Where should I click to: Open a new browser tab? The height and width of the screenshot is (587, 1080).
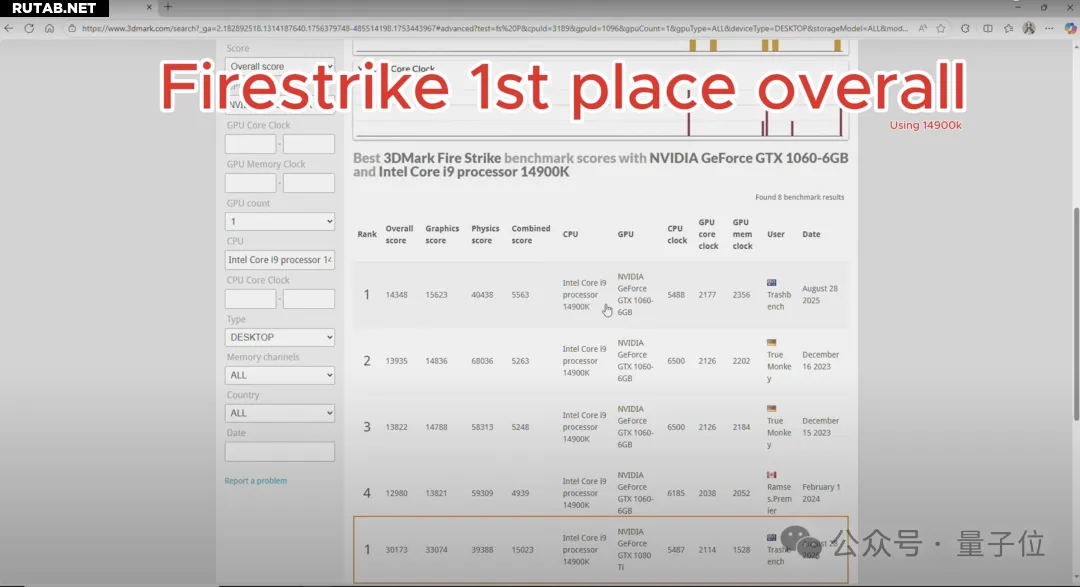pos(167,8)
